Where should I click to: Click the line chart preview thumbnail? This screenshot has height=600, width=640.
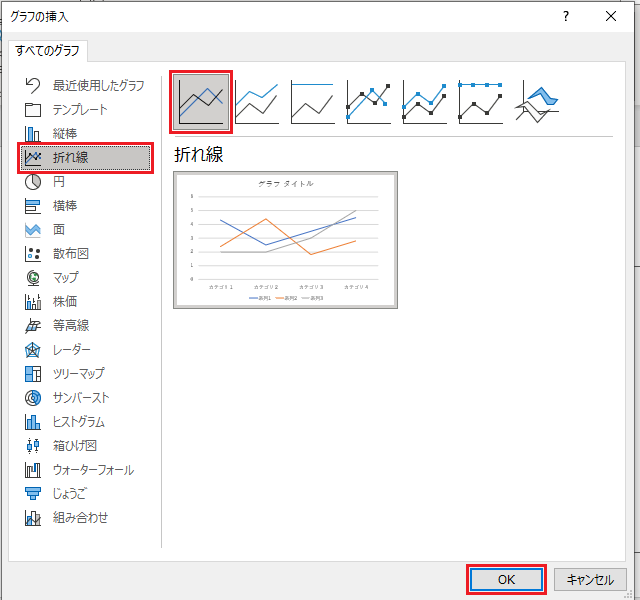(285, 240)
